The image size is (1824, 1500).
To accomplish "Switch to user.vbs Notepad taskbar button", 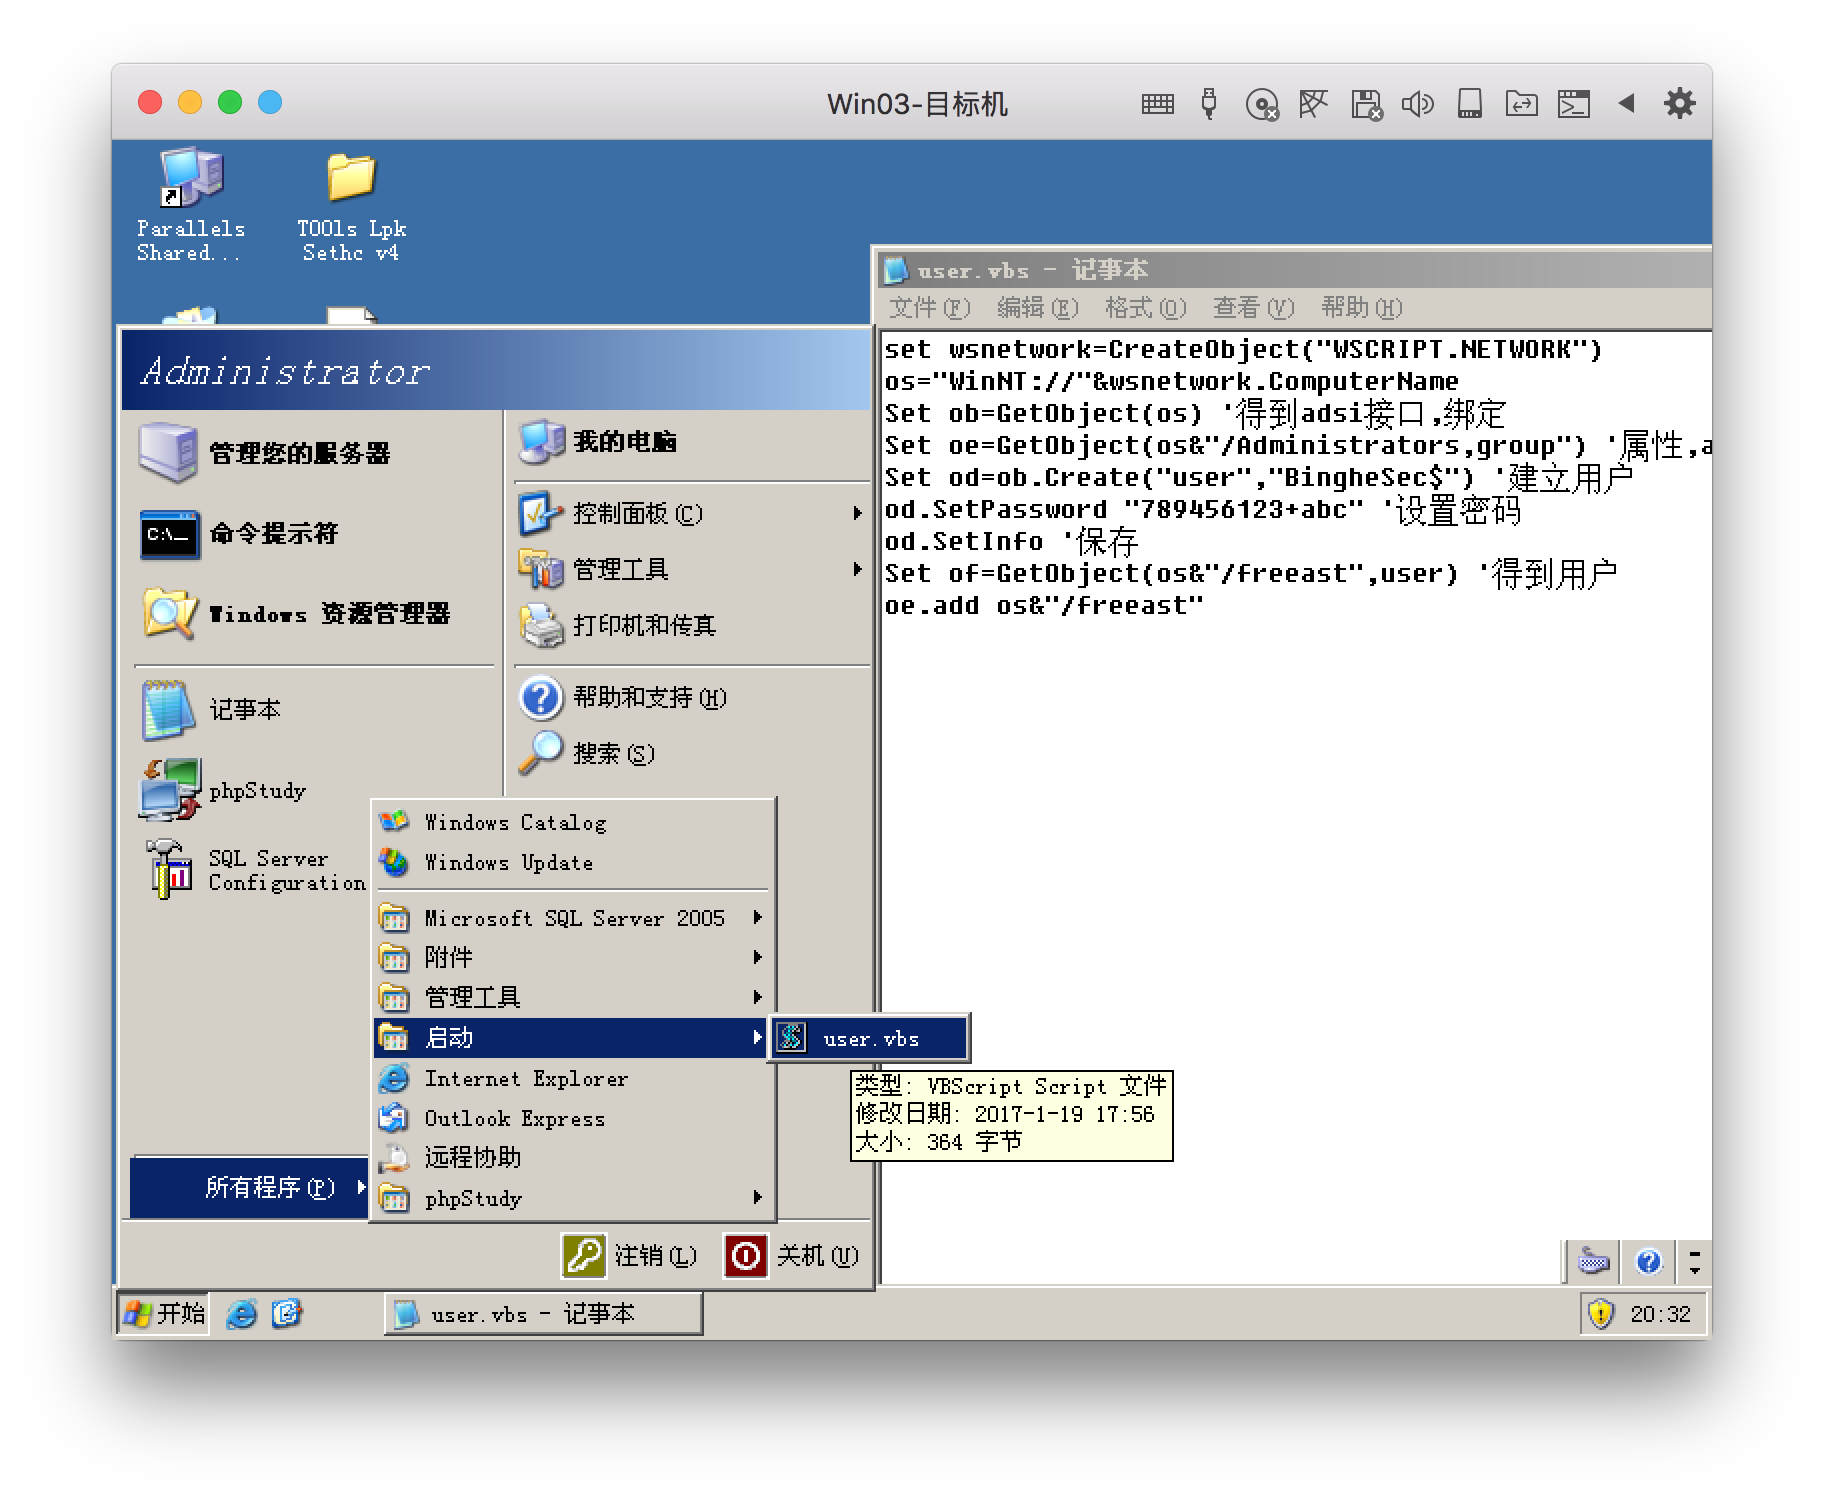I will (543, 1314).
